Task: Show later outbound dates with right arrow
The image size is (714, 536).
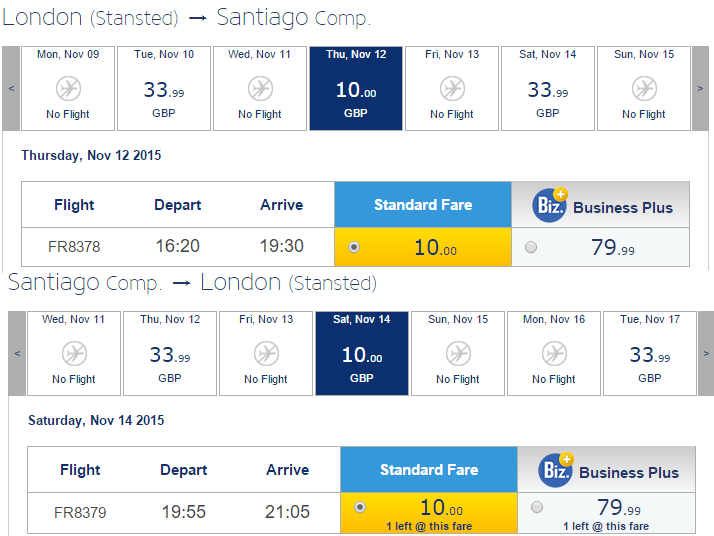Action: pyautogui.click(x=700, y=88)
